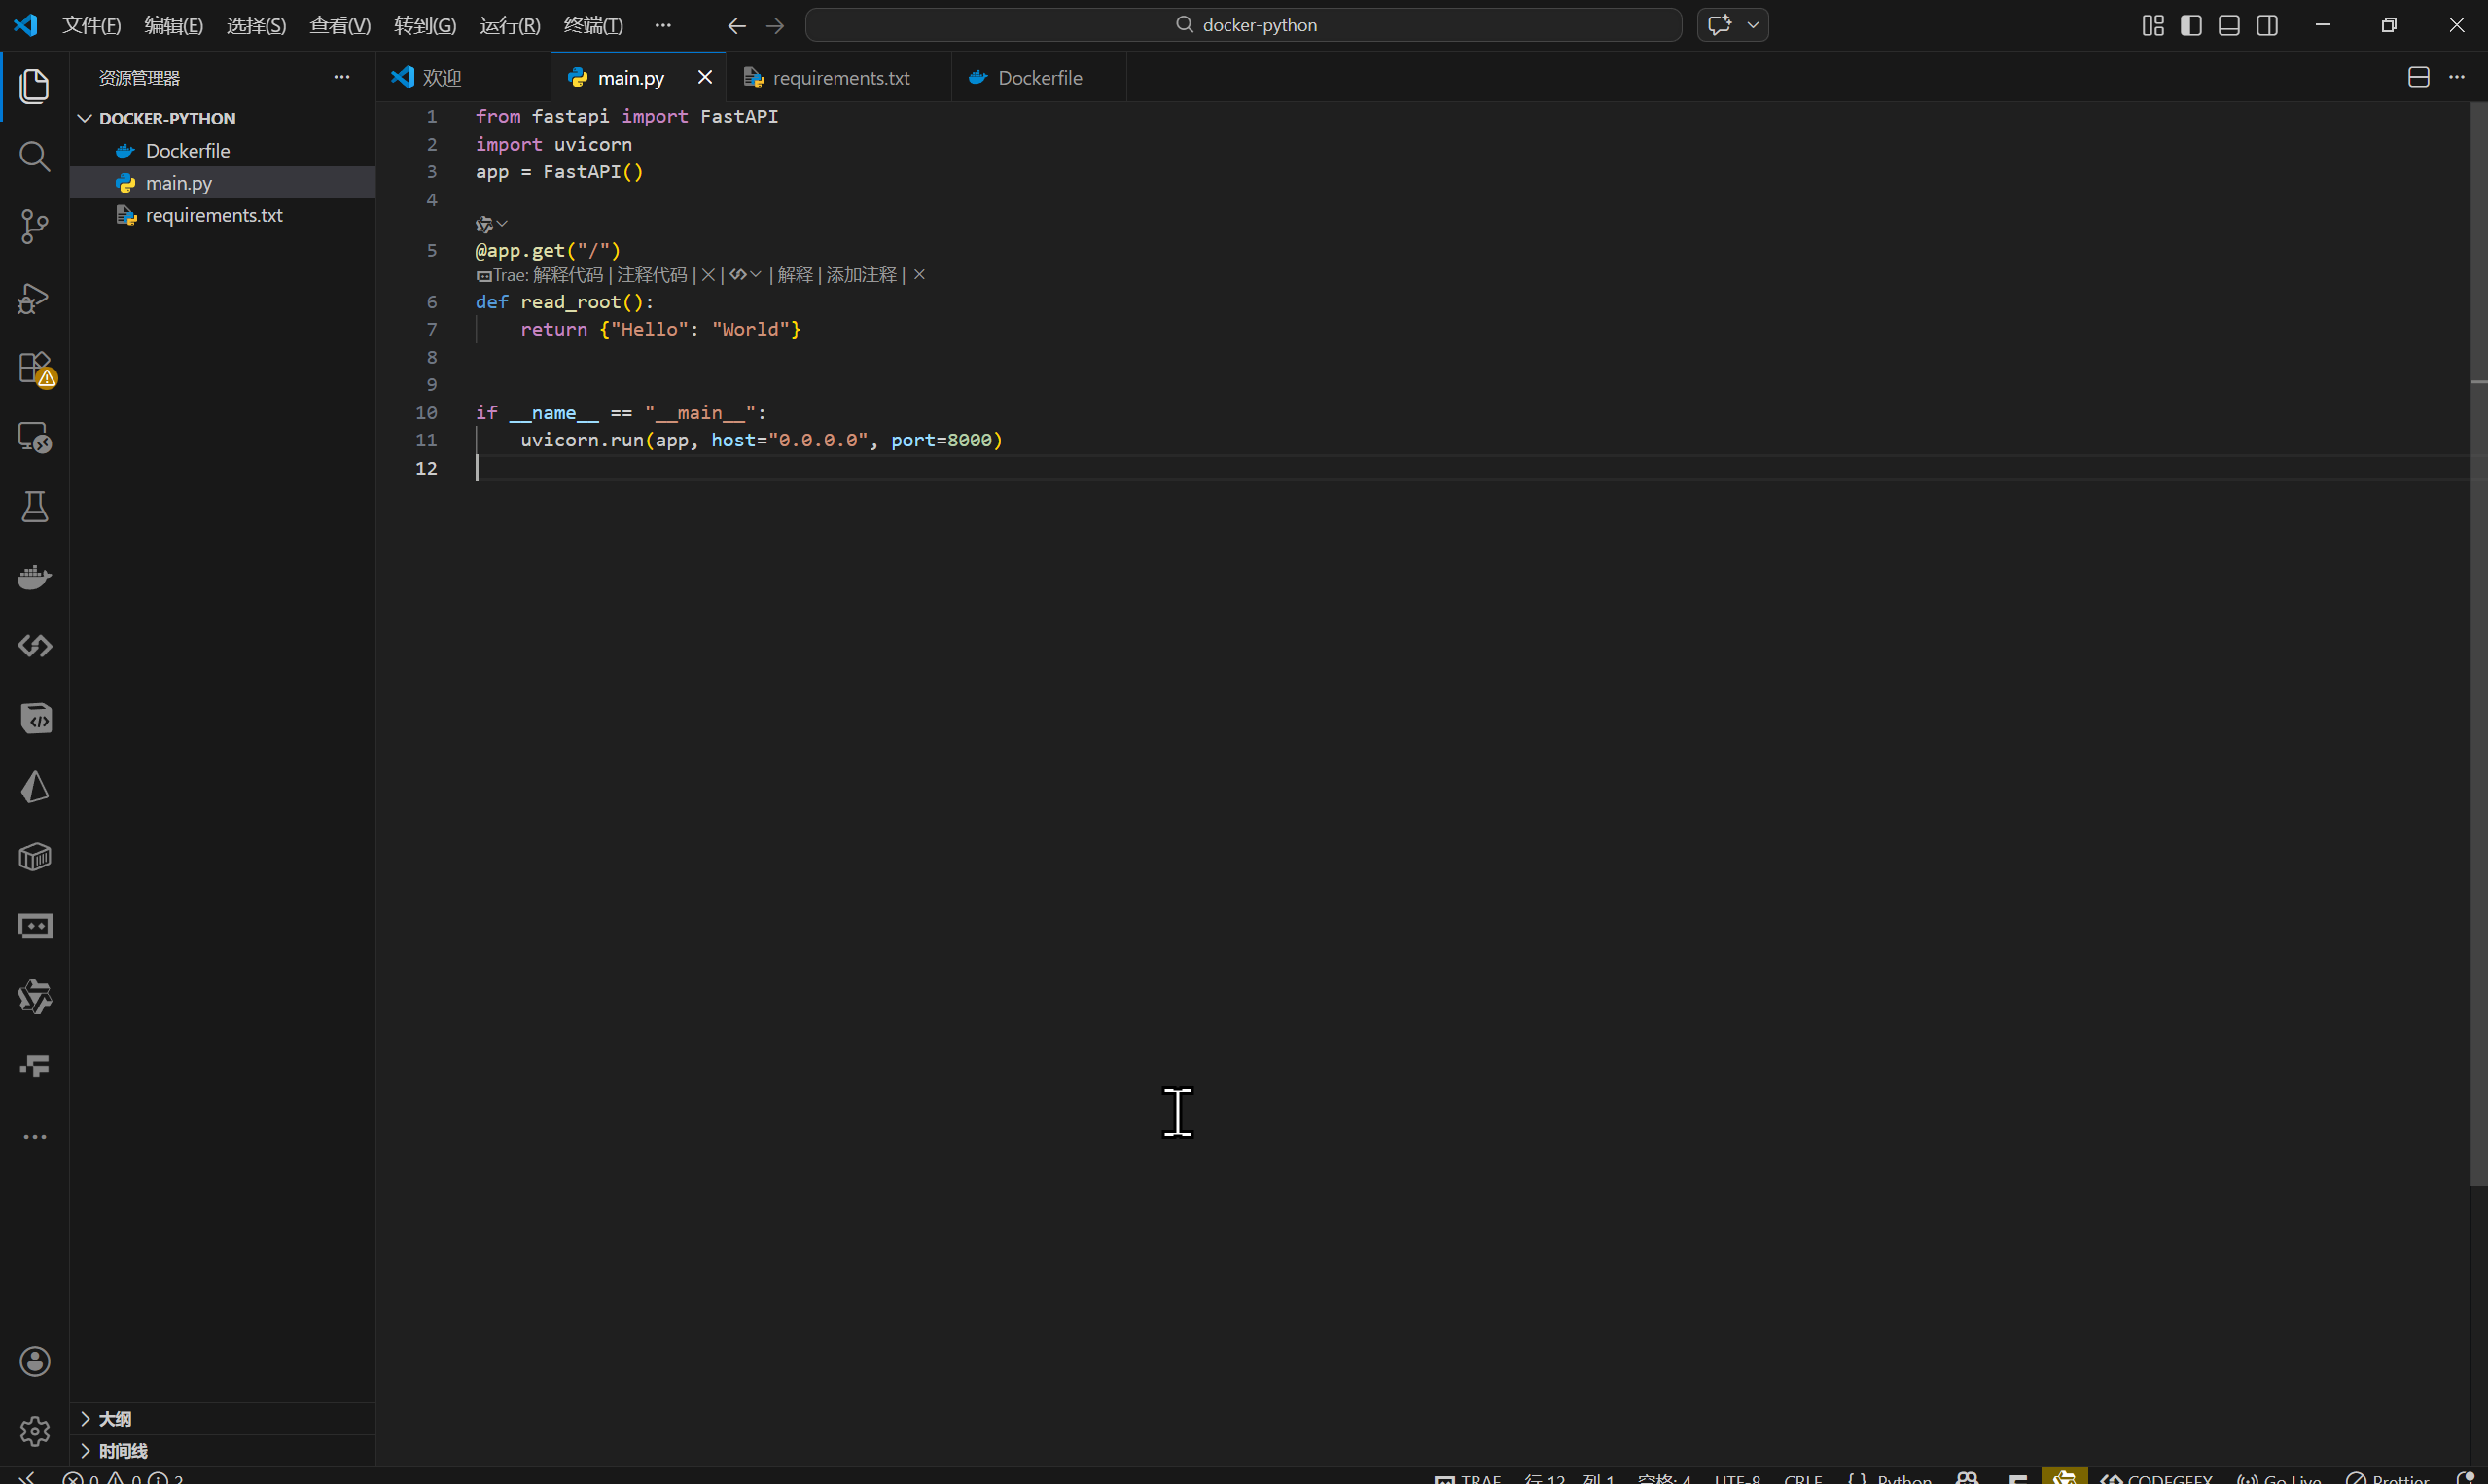Open editor more actions ellipsis
Screen dimensions: 2488x1484
coord(2456,77)
